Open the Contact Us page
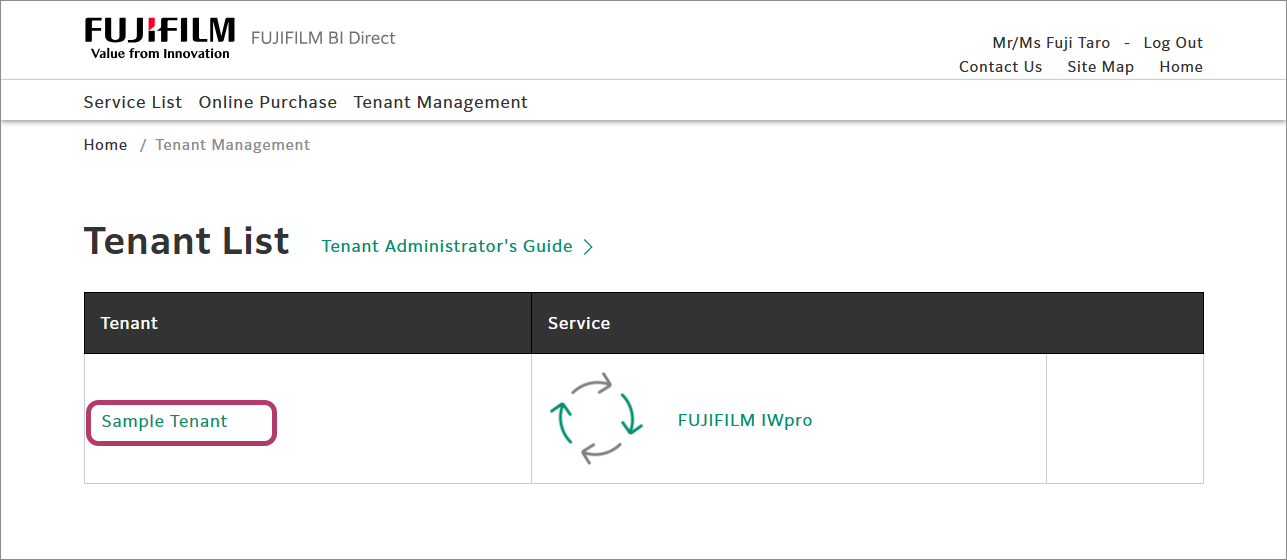 pyautogui.click(x=1000, y=67)
